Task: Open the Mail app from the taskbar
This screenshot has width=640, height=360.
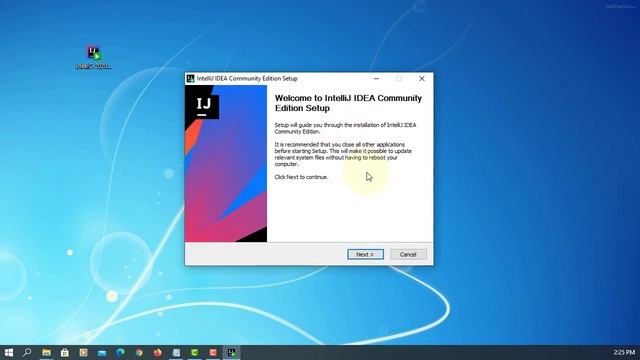Action: click(102, 352)
